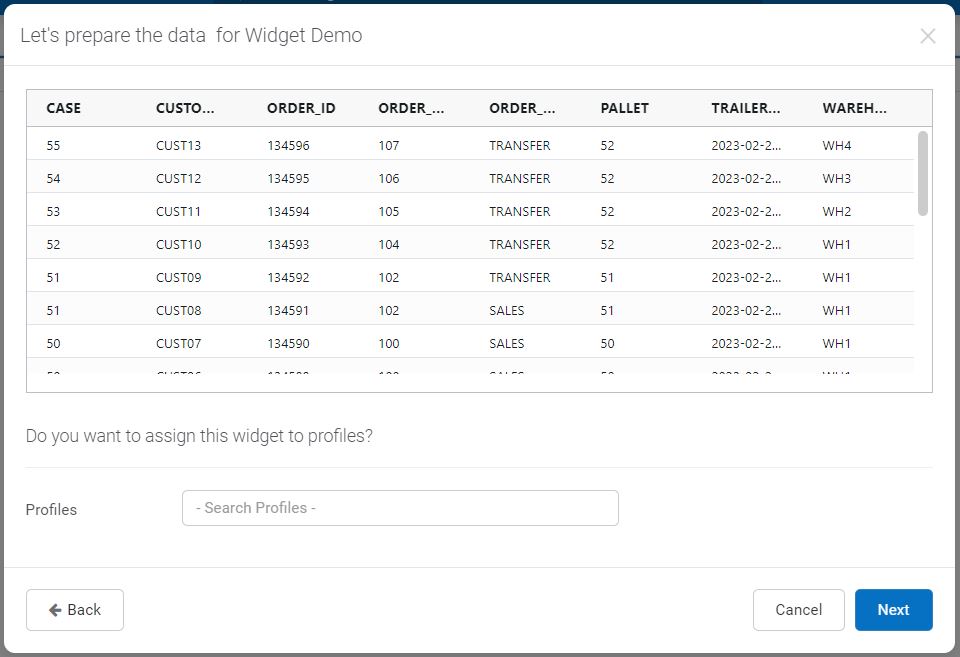Sort the table by PALLET column

click(x=624, y=108)
